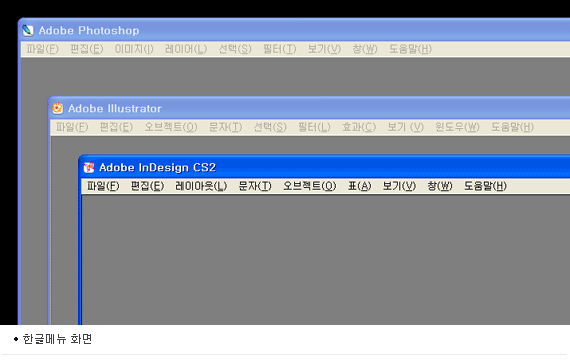Open 문자(T) menu in Illustrator window
Image resolution: width=570 pixels, height=362 pixels.
pos(225,127)
